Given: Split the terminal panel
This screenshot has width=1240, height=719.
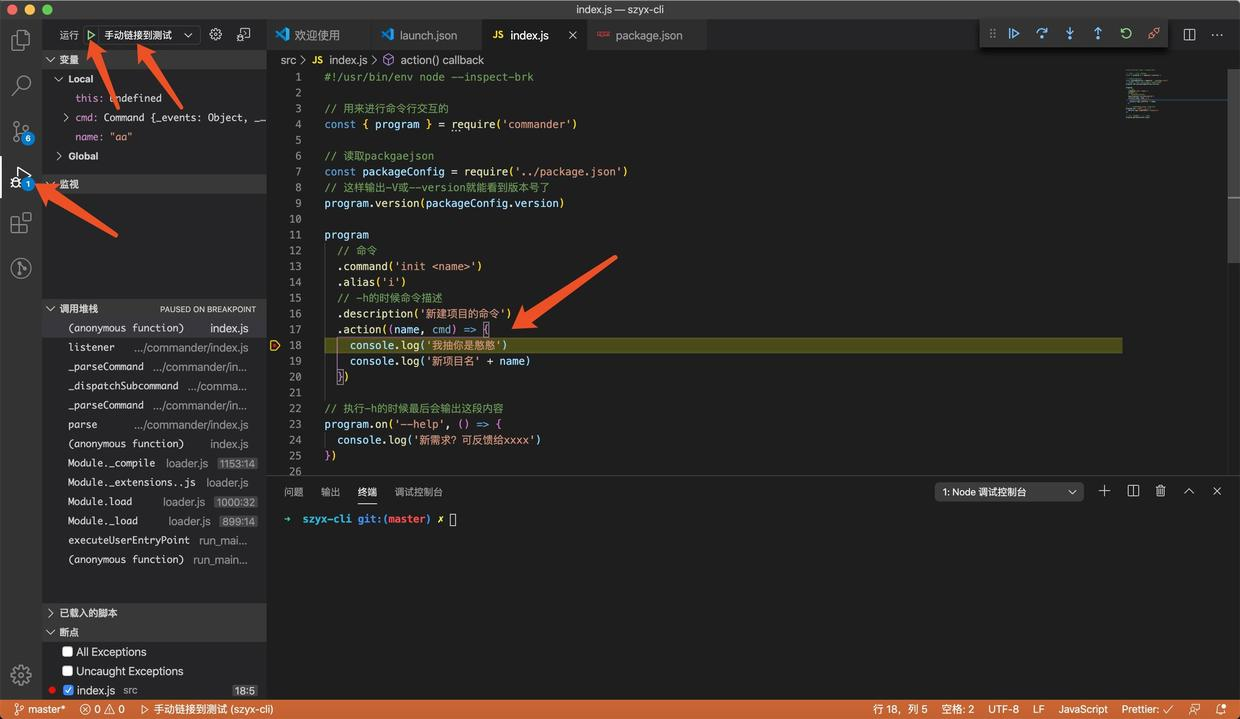Looking at the screenshot, I should click(1133, 491).
